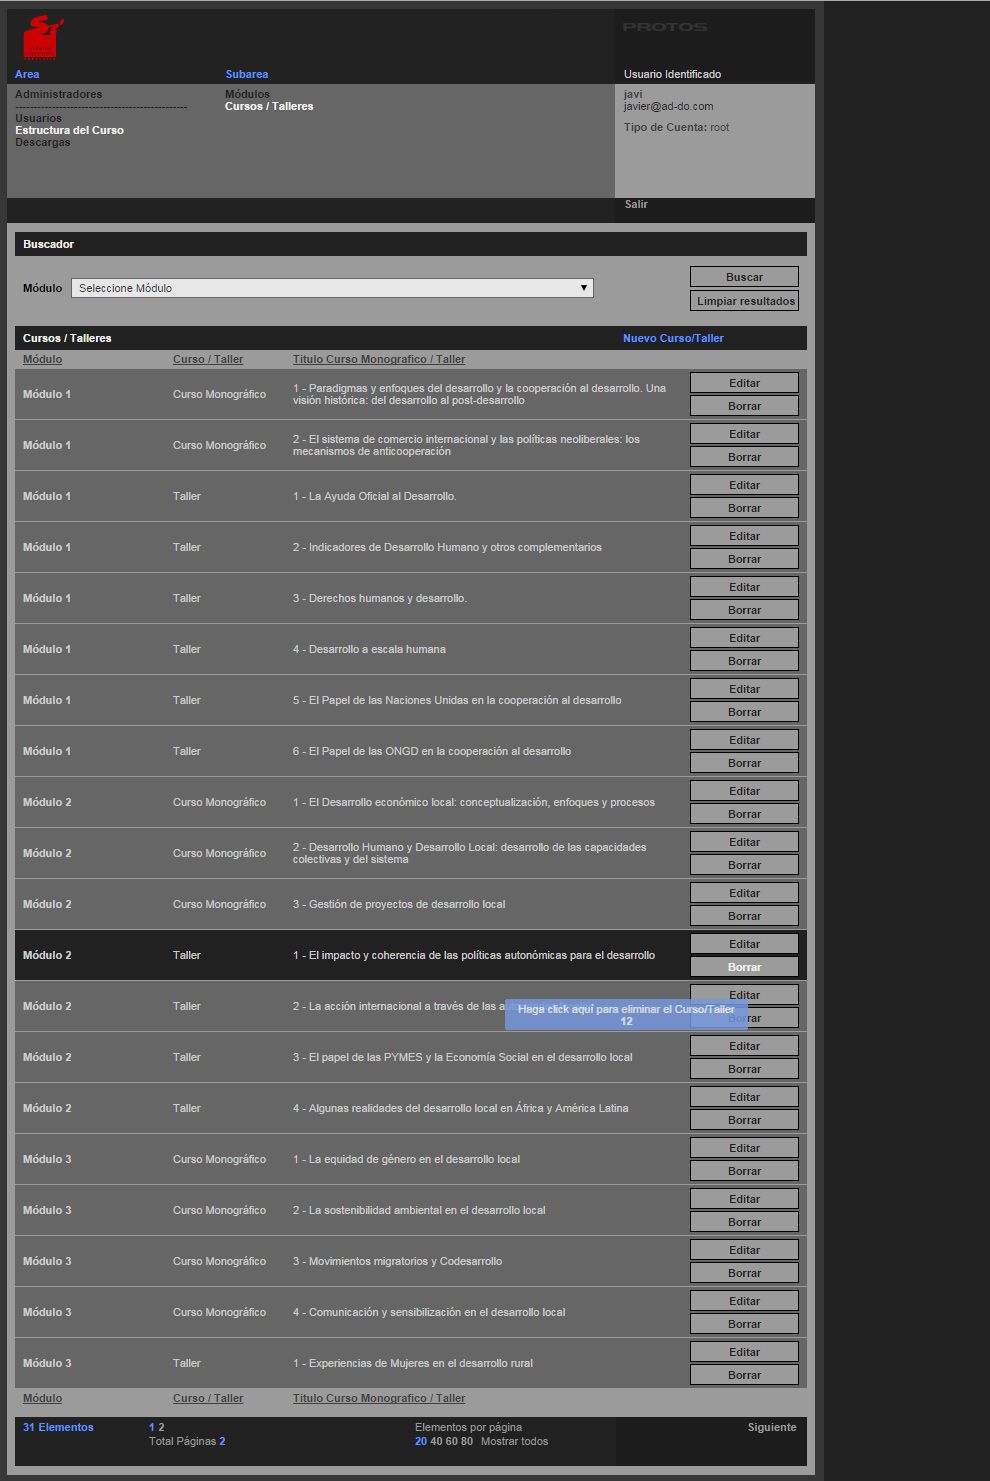
Task: Go to the Siguiente page
Action: click(x=772, y=1427)
